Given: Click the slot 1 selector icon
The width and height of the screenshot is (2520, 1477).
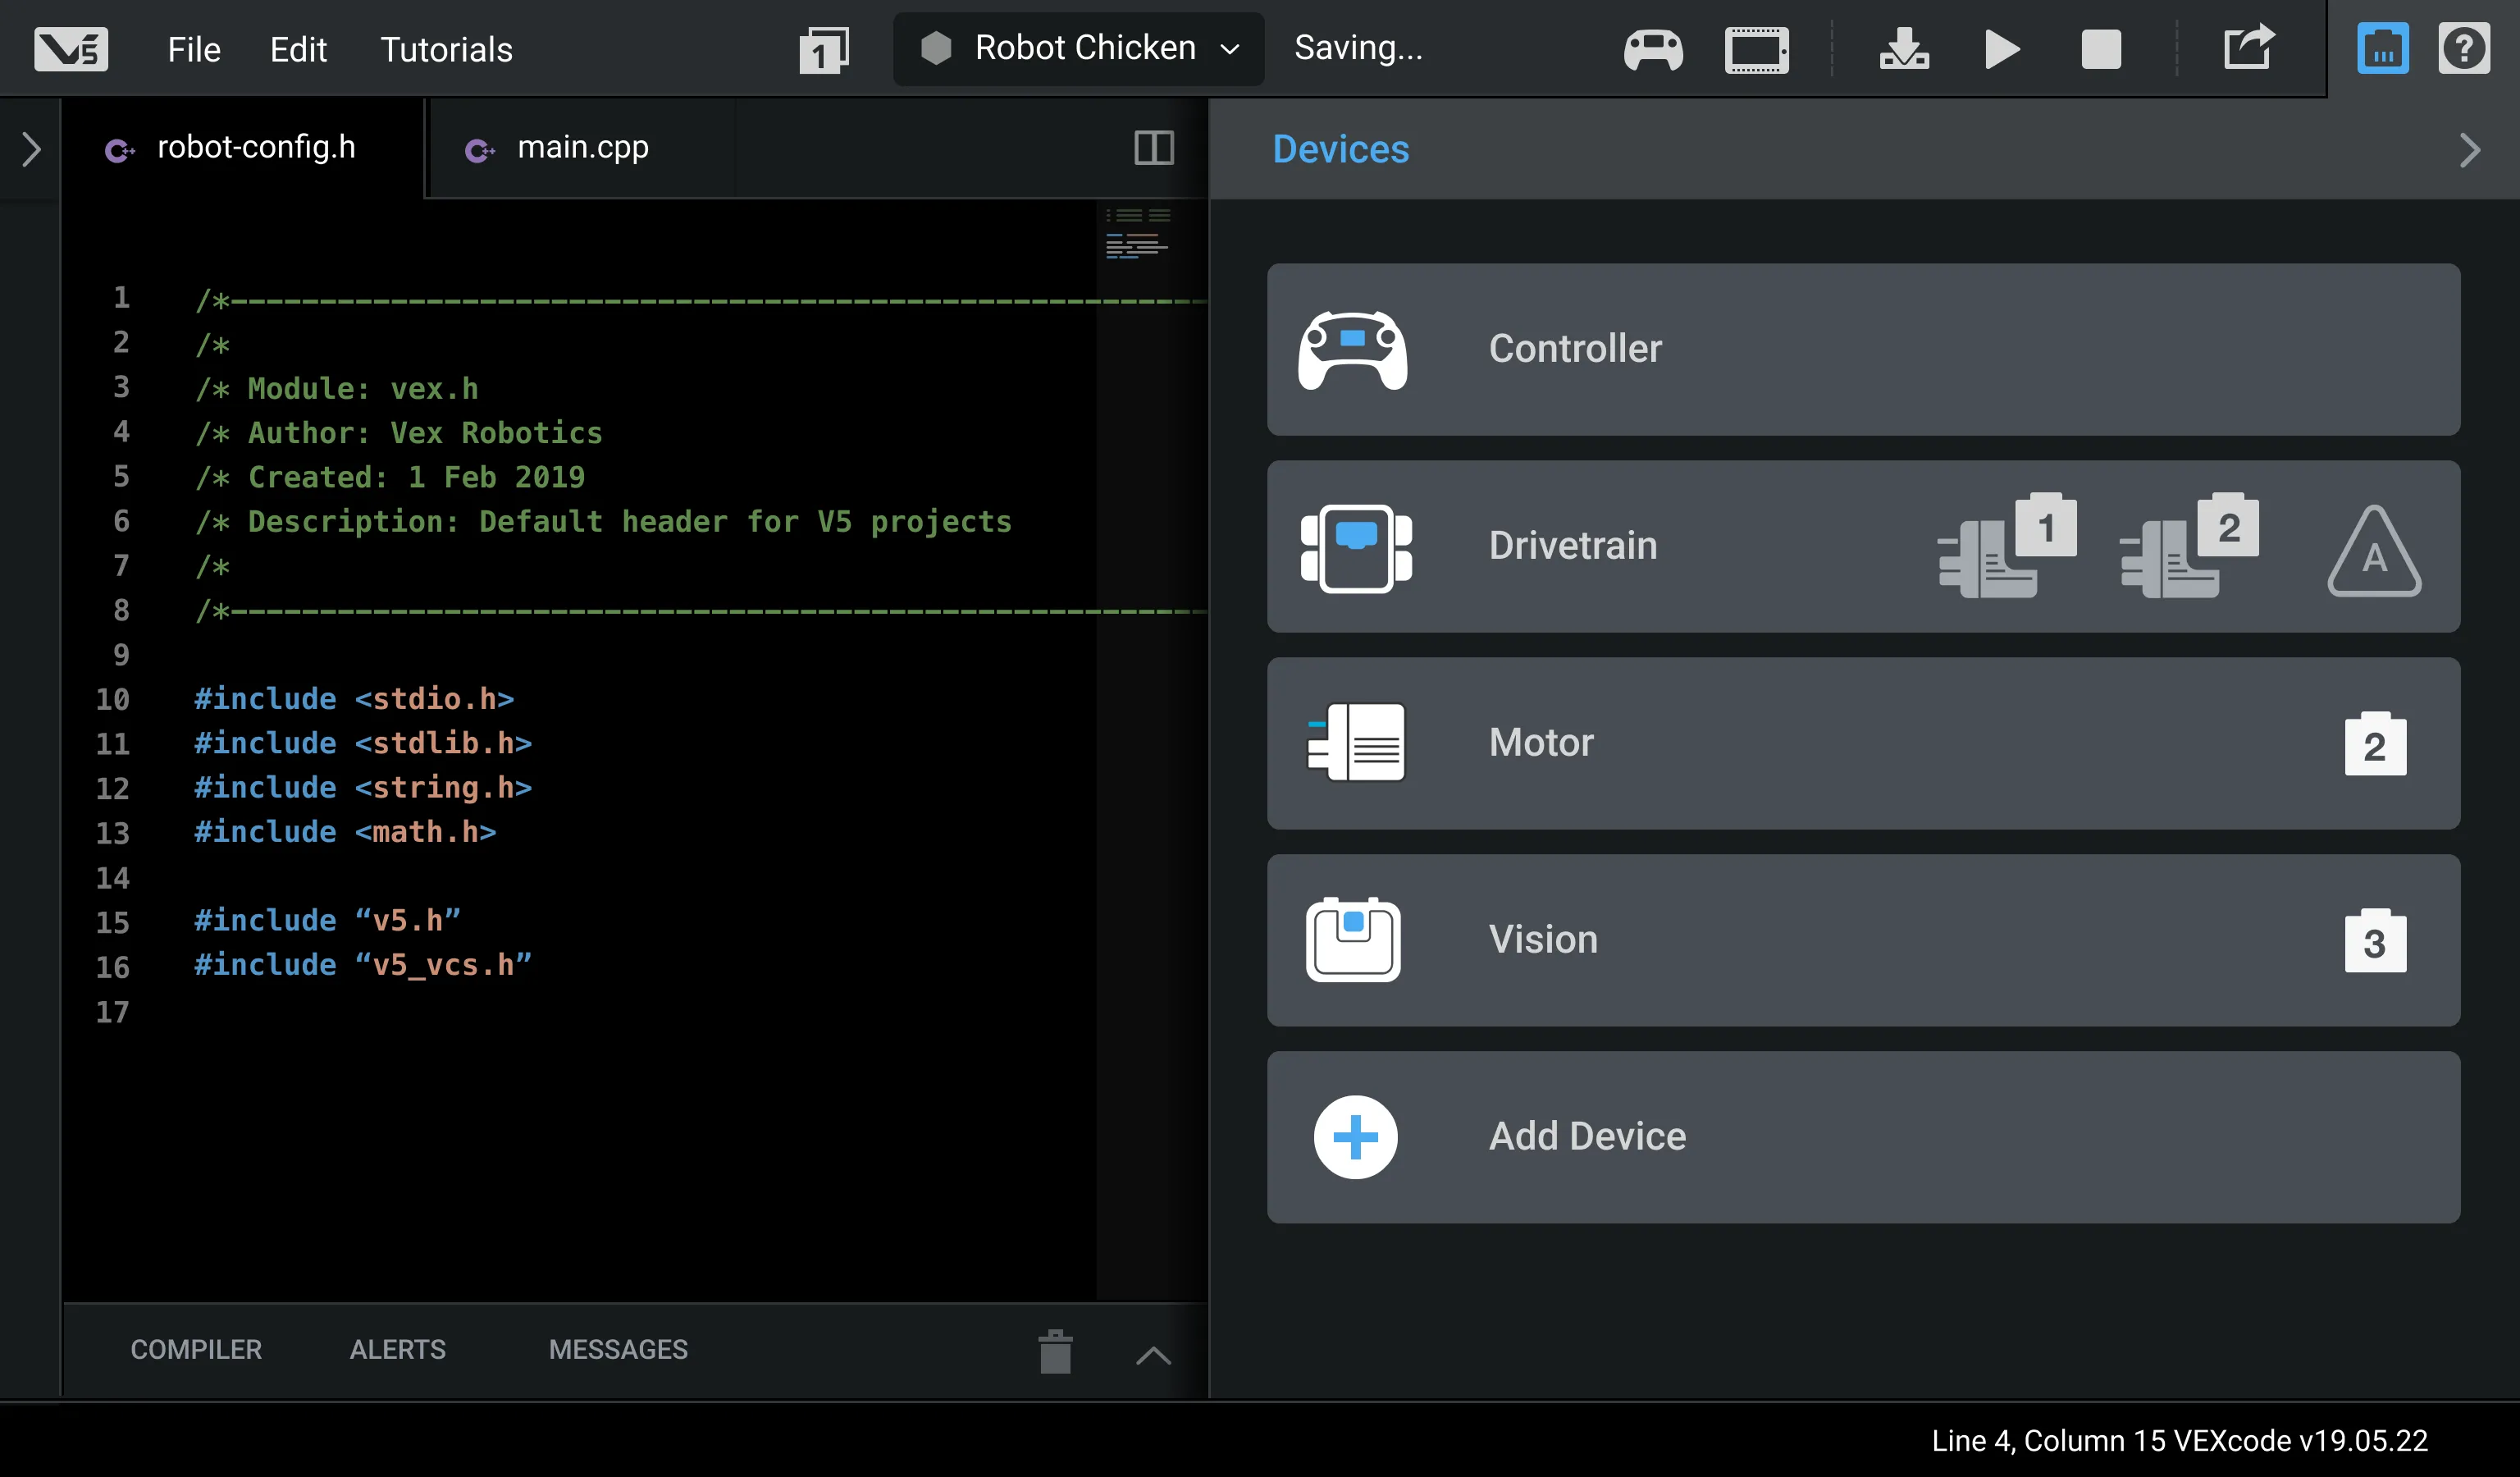Looking at the screenshot, I should pyautogui.click(x=824, y=50).
